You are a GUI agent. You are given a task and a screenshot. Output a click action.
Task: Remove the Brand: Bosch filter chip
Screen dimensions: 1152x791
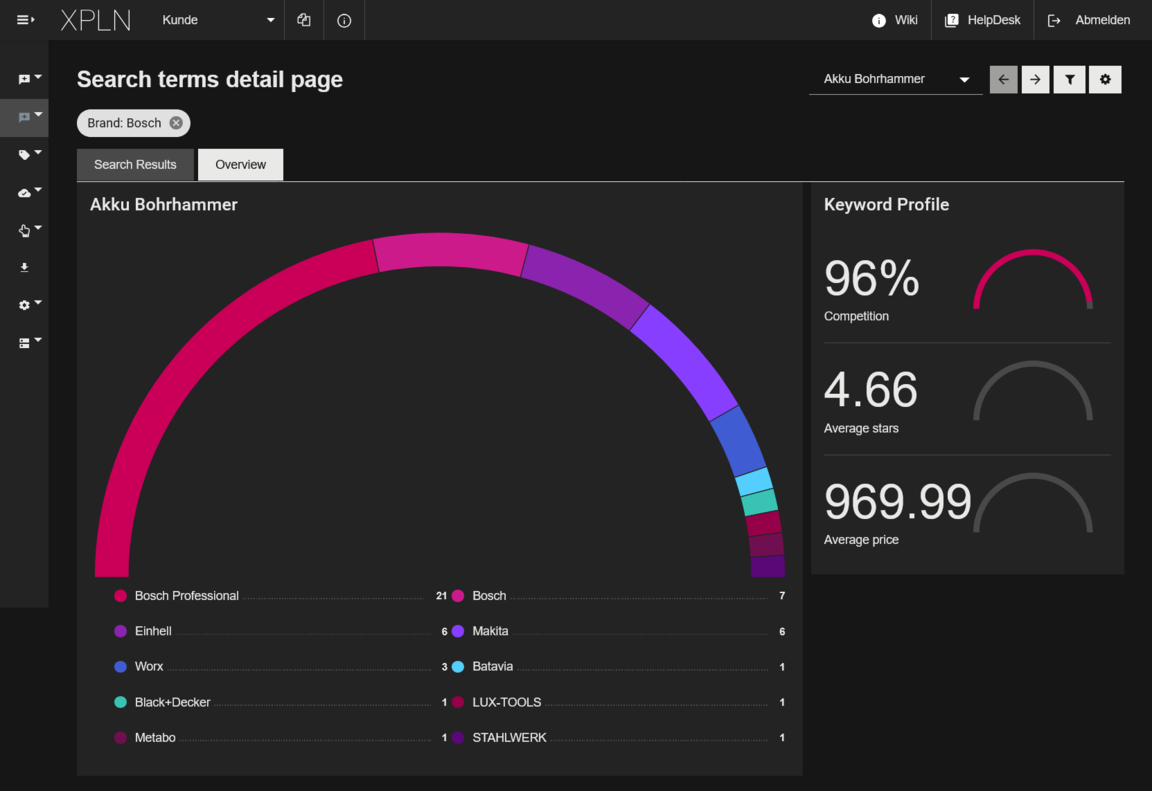point(176,123)
